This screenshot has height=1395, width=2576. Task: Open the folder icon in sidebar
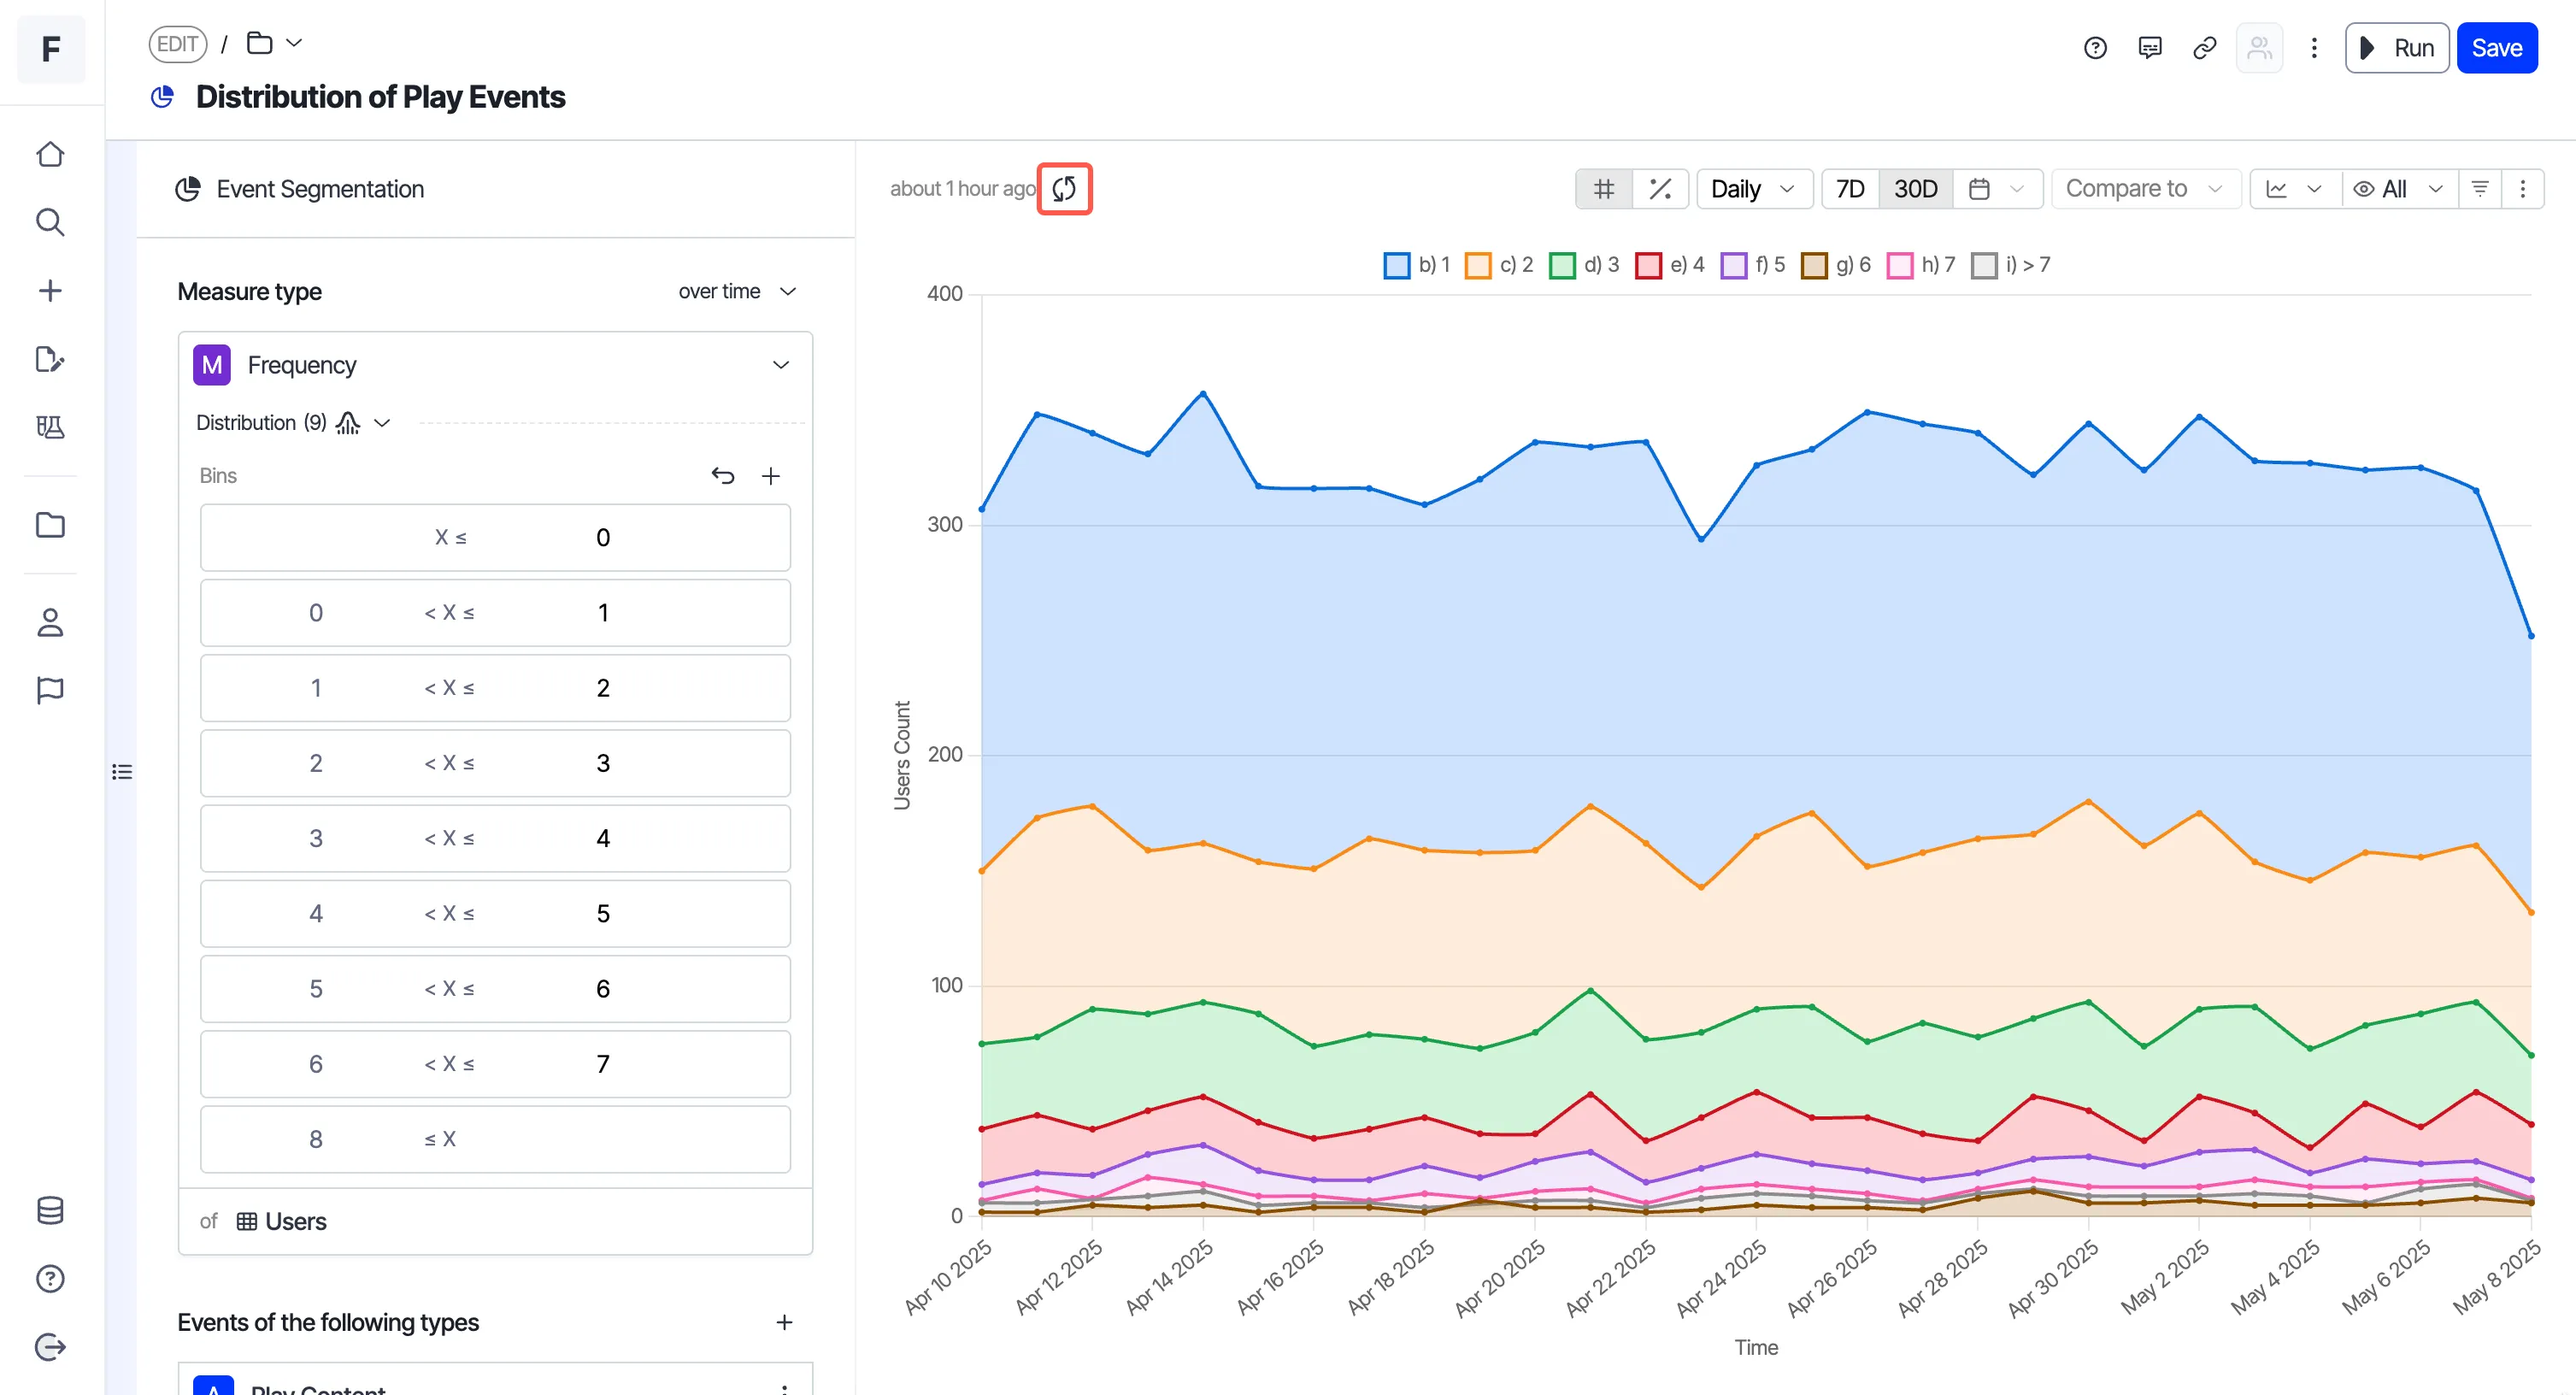[x=50, y=525]
